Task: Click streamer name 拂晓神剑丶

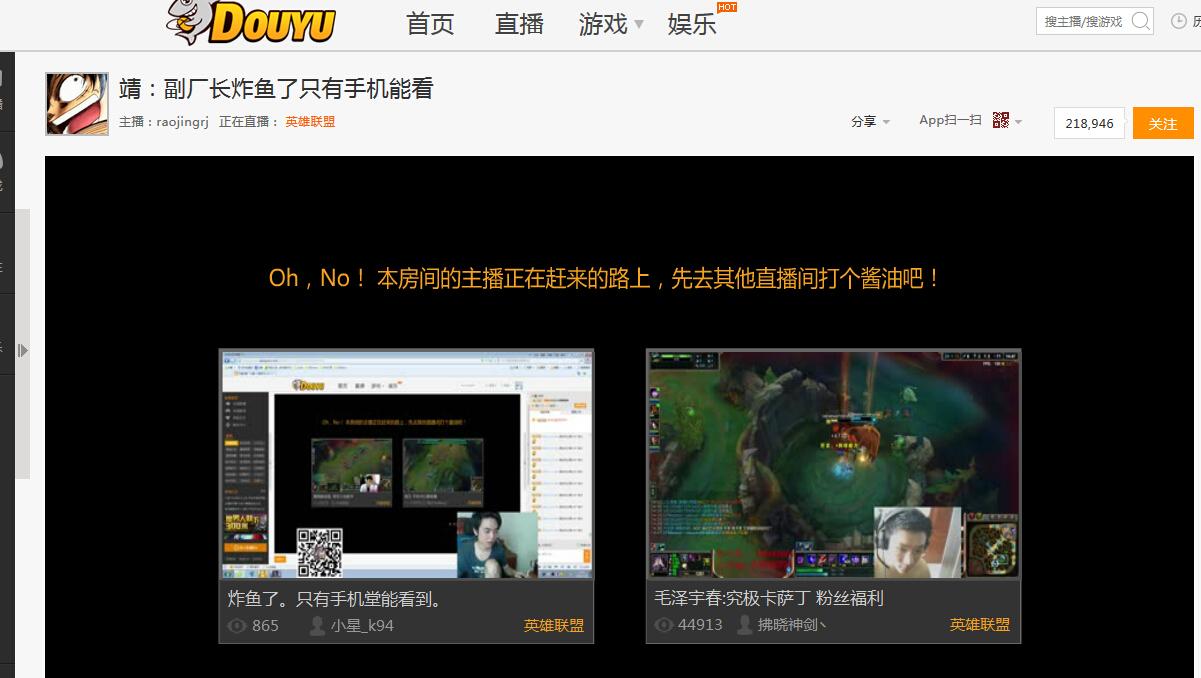Action: pos(792,625)
